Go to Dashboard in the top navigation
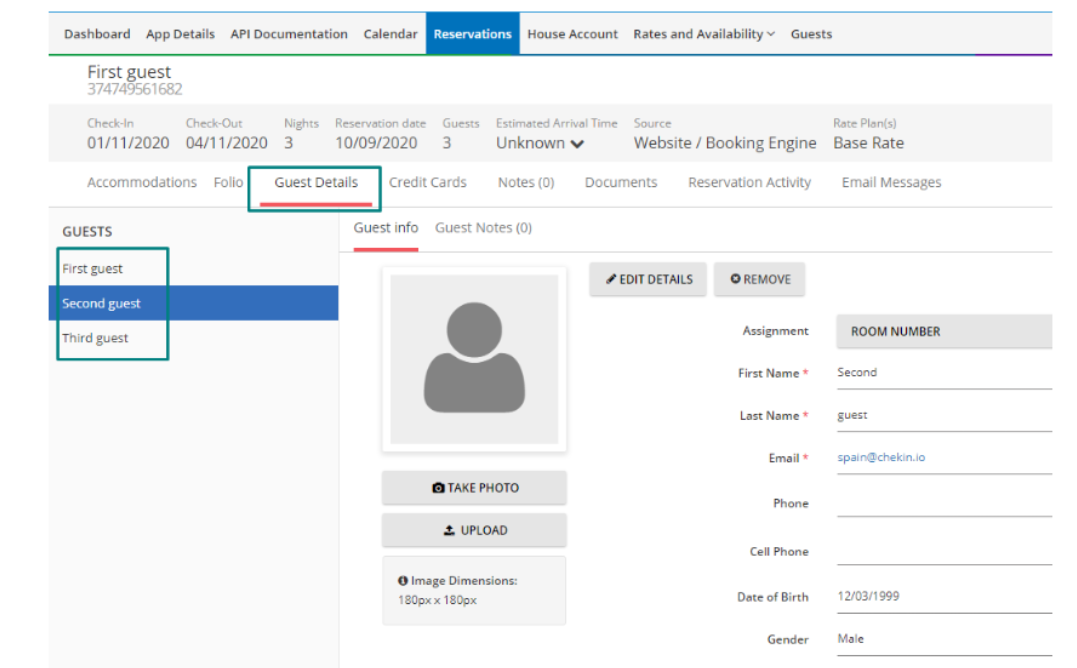 tap(97, 34)
